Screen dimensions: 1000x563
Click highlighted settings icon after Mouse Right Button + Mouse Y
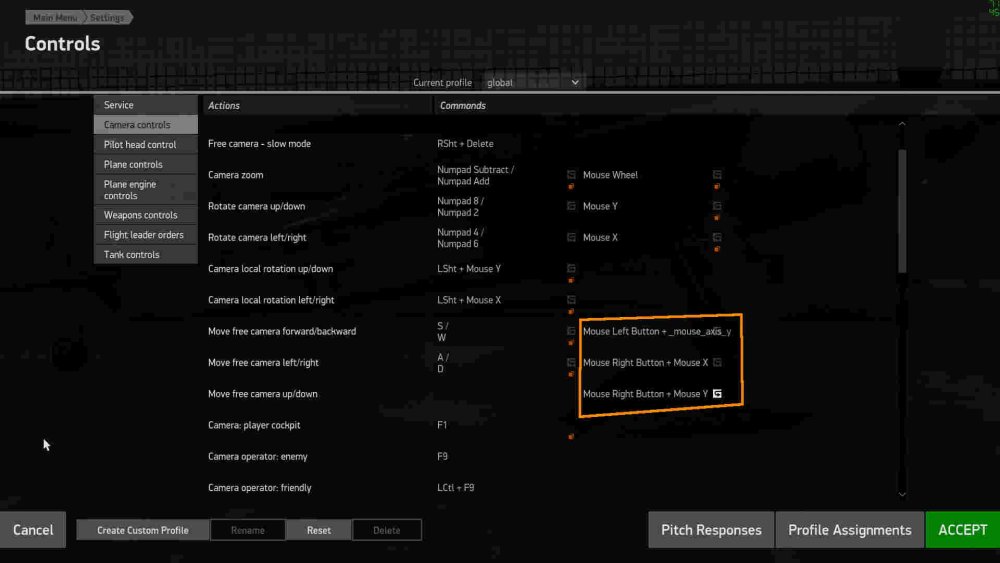pyautogui.click(x=717, y=393)
